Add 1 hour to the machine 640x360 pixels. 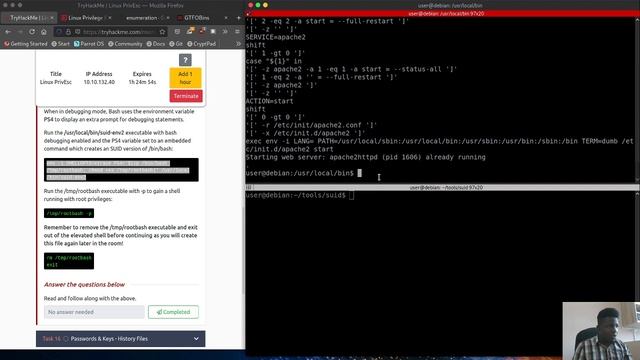click(185, 78)
